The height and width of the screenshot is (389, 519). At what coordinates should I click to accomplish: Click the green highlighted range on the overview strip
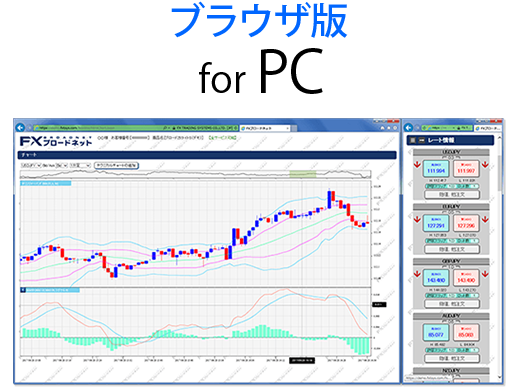(x=302, y=174)
